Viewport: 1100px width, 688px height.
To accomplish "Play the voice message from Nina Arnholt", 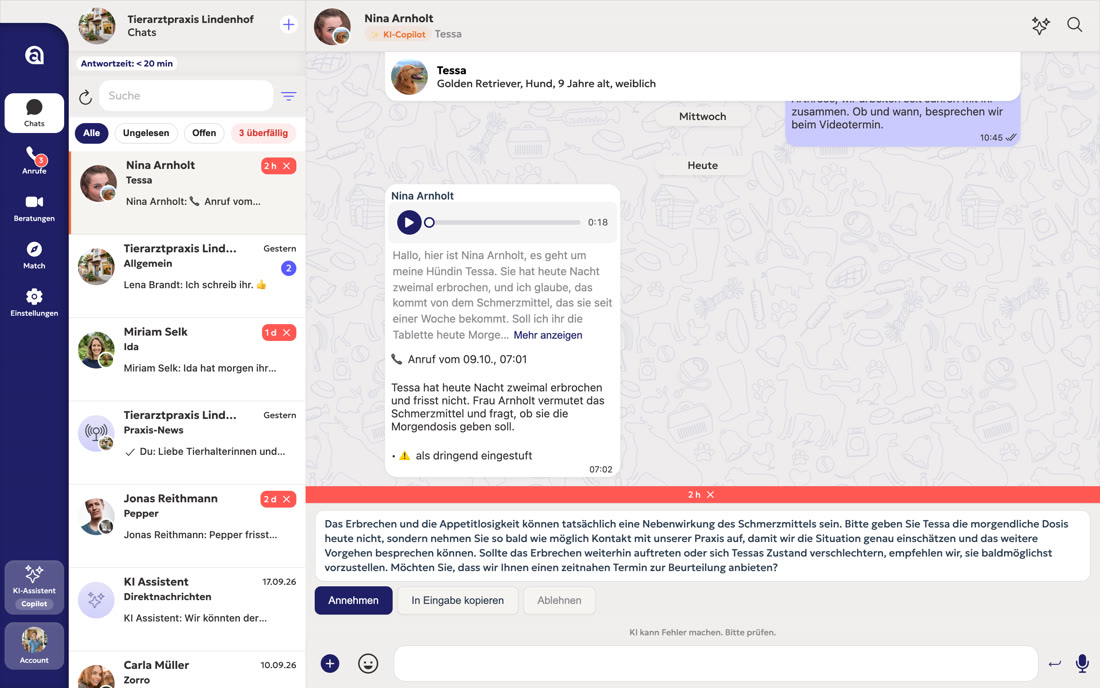I will coord(409,222).
